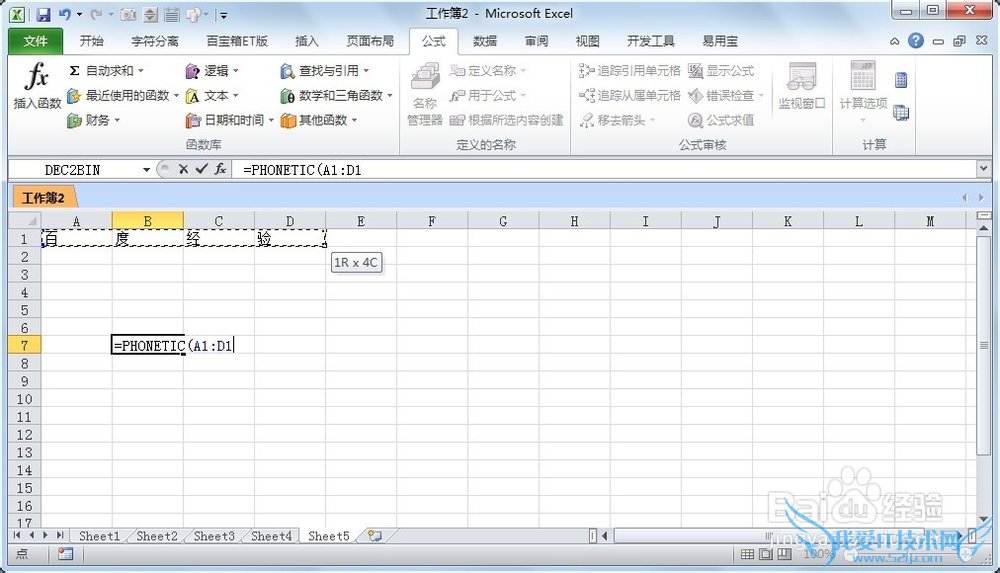Click the Calculate Now calculator icon
The width and height of the screenshot is (1000, 573).
(x=901, y=80)
